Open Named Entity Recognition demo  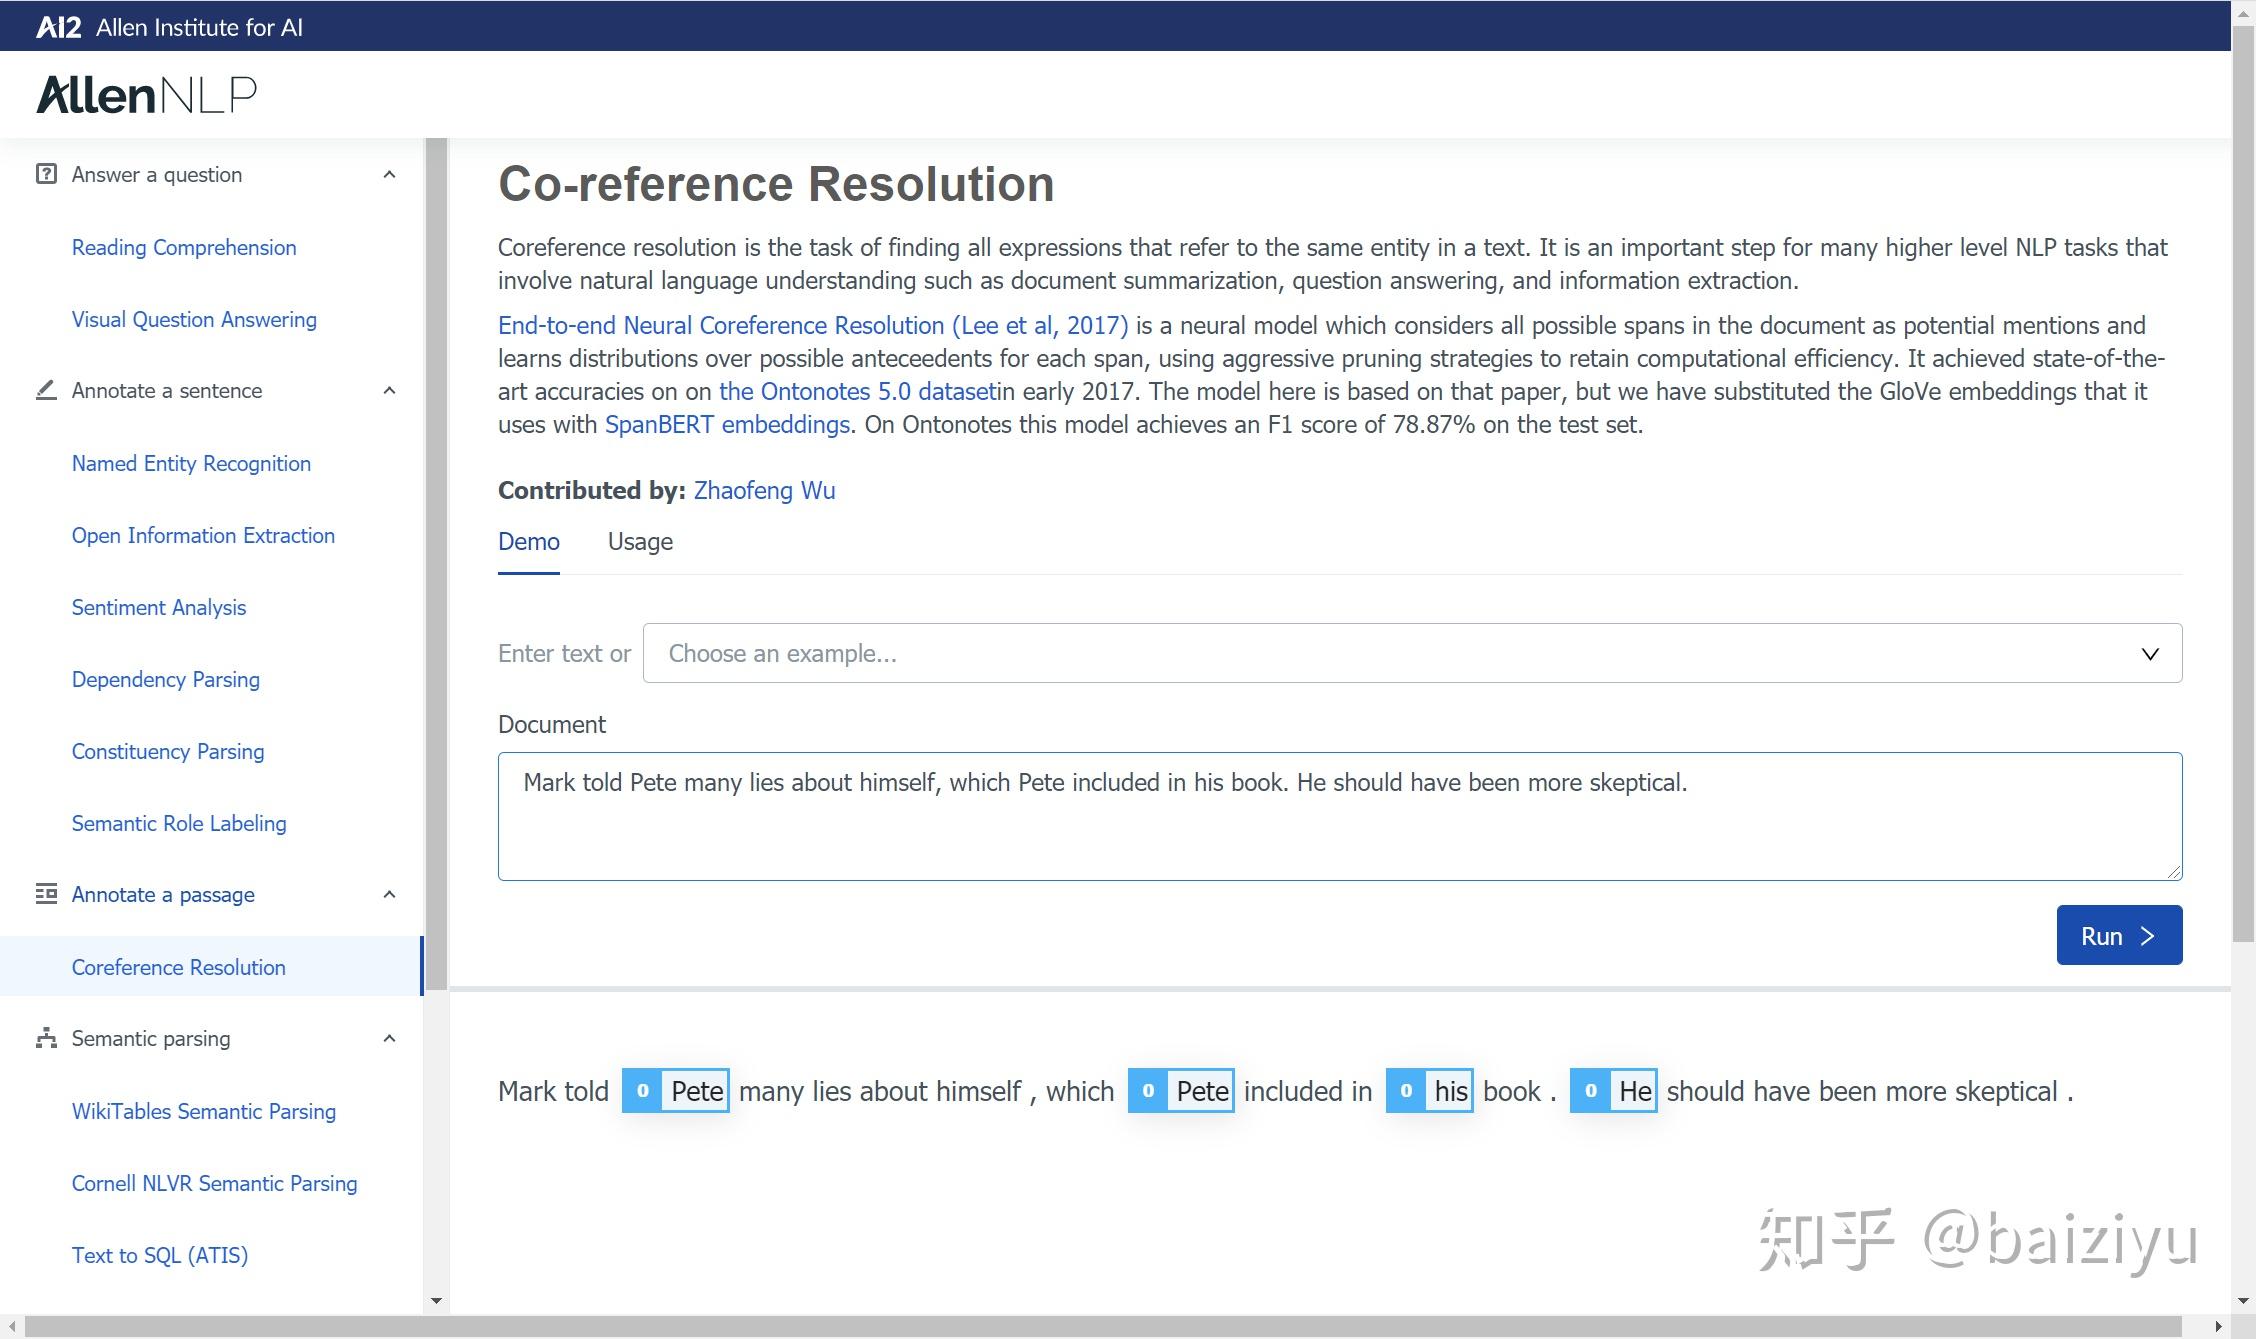[191, 463]
